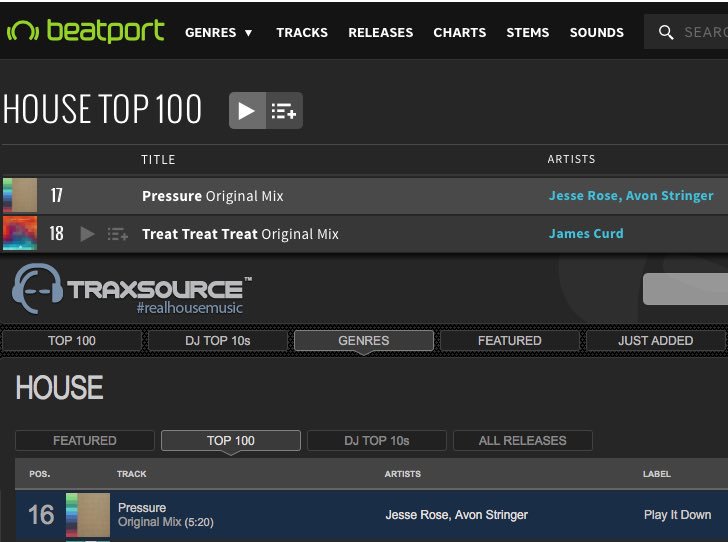728x542 pixels.
Task: Open the Genres dropdown in Beatport nav
Action: click(x=219, y=33)
